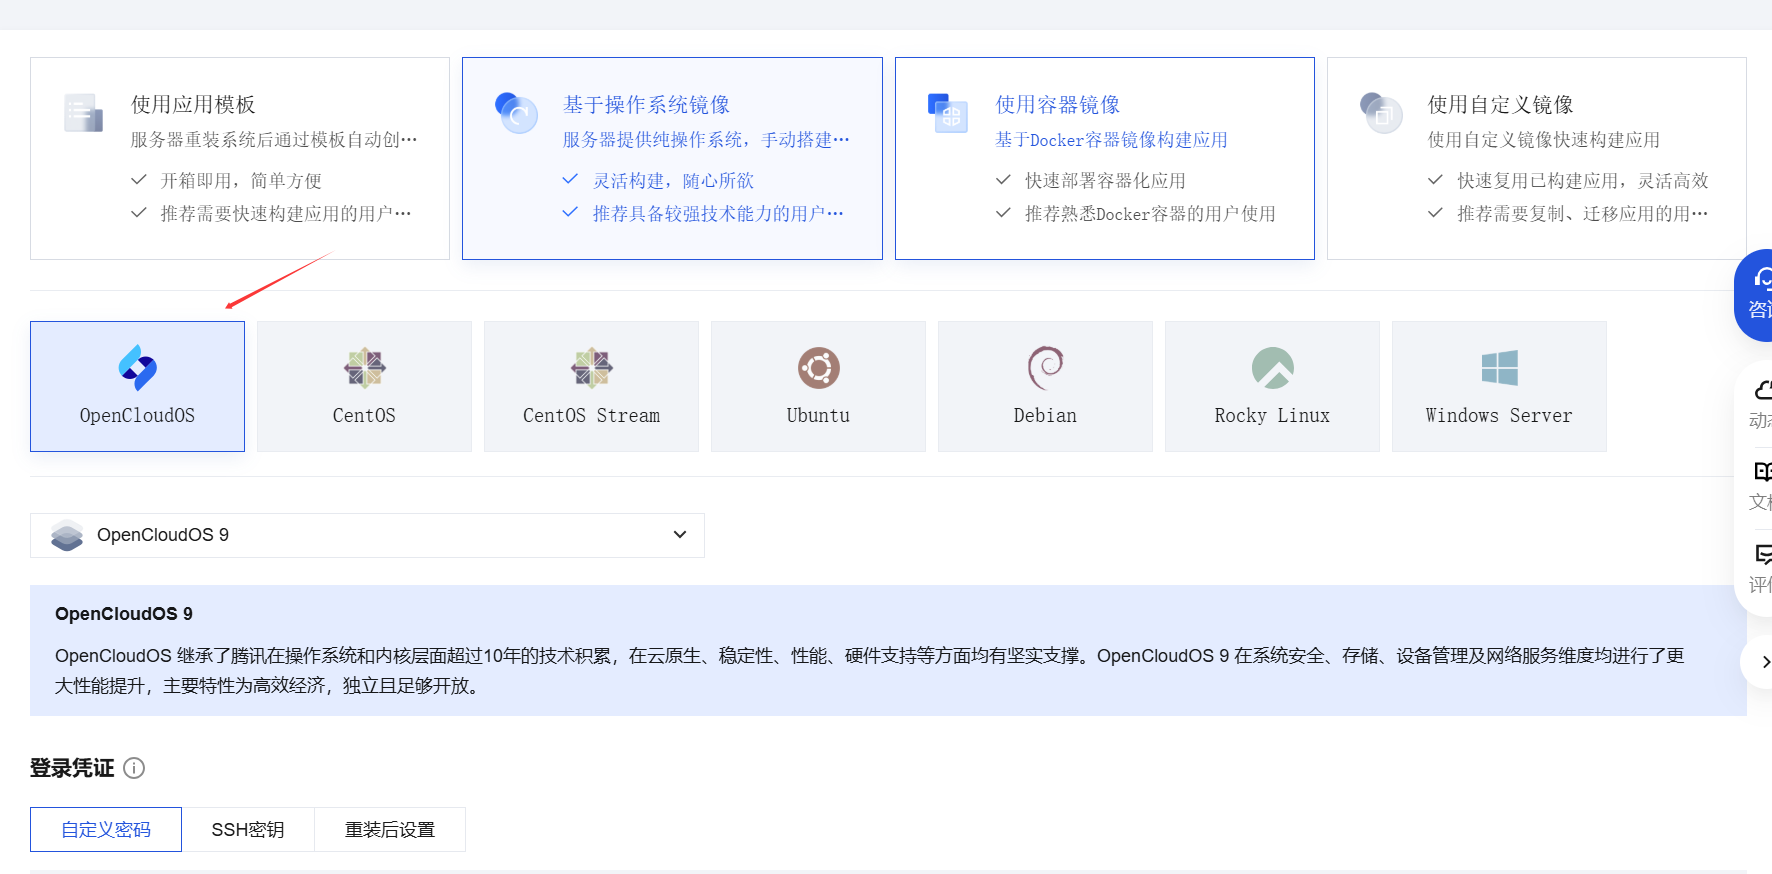The height and width of the screenshot is (874, 1772).
Task: Select the CentOS Stream logo icon
Action: [592, 368]
